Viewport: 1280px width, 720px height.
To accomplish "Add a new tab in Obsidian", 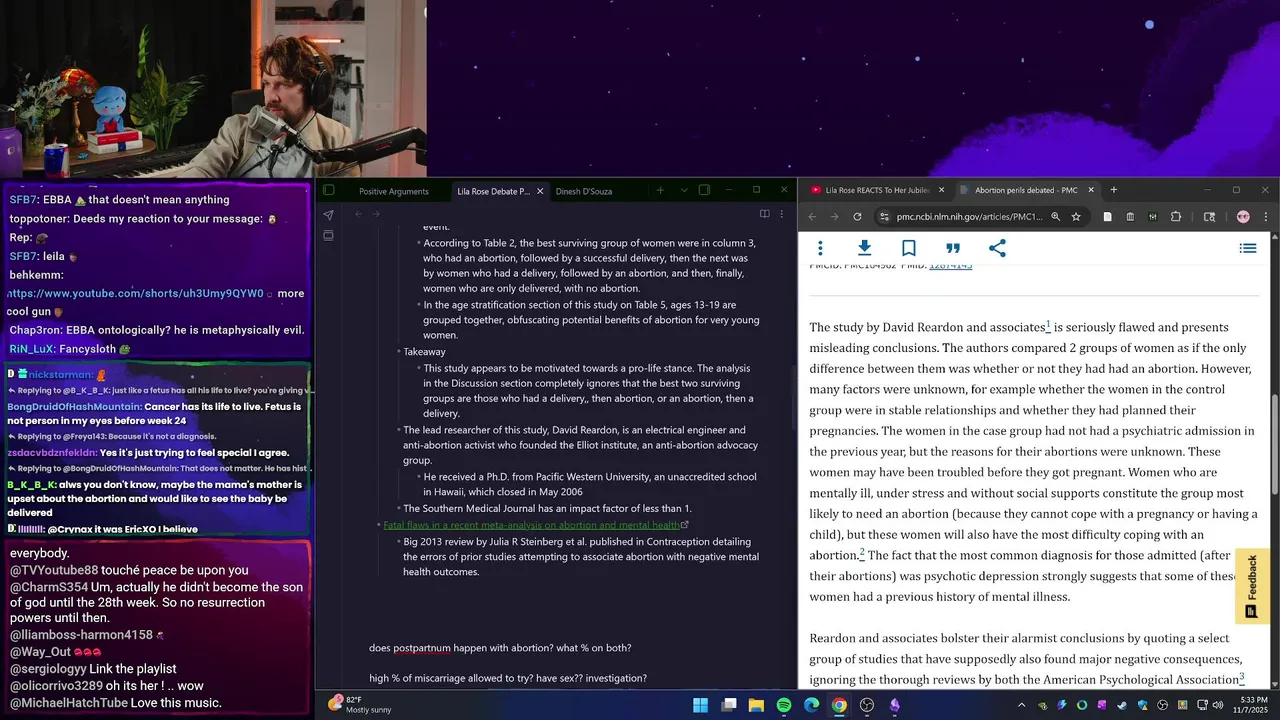I will click(x=660, y=190).
